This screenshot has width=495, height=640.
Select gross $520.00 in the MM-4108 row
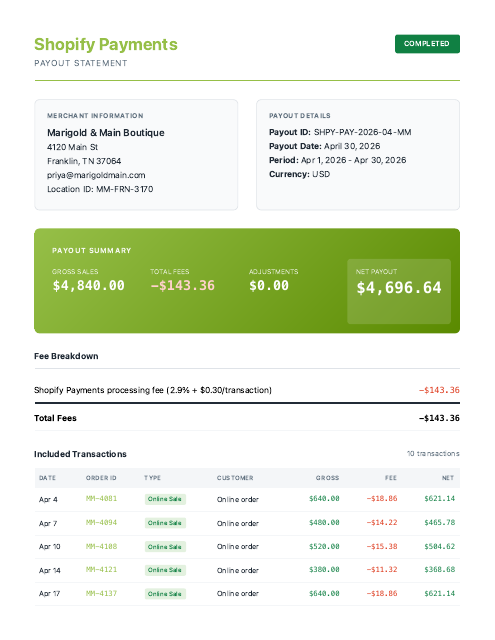coord(324,546)
